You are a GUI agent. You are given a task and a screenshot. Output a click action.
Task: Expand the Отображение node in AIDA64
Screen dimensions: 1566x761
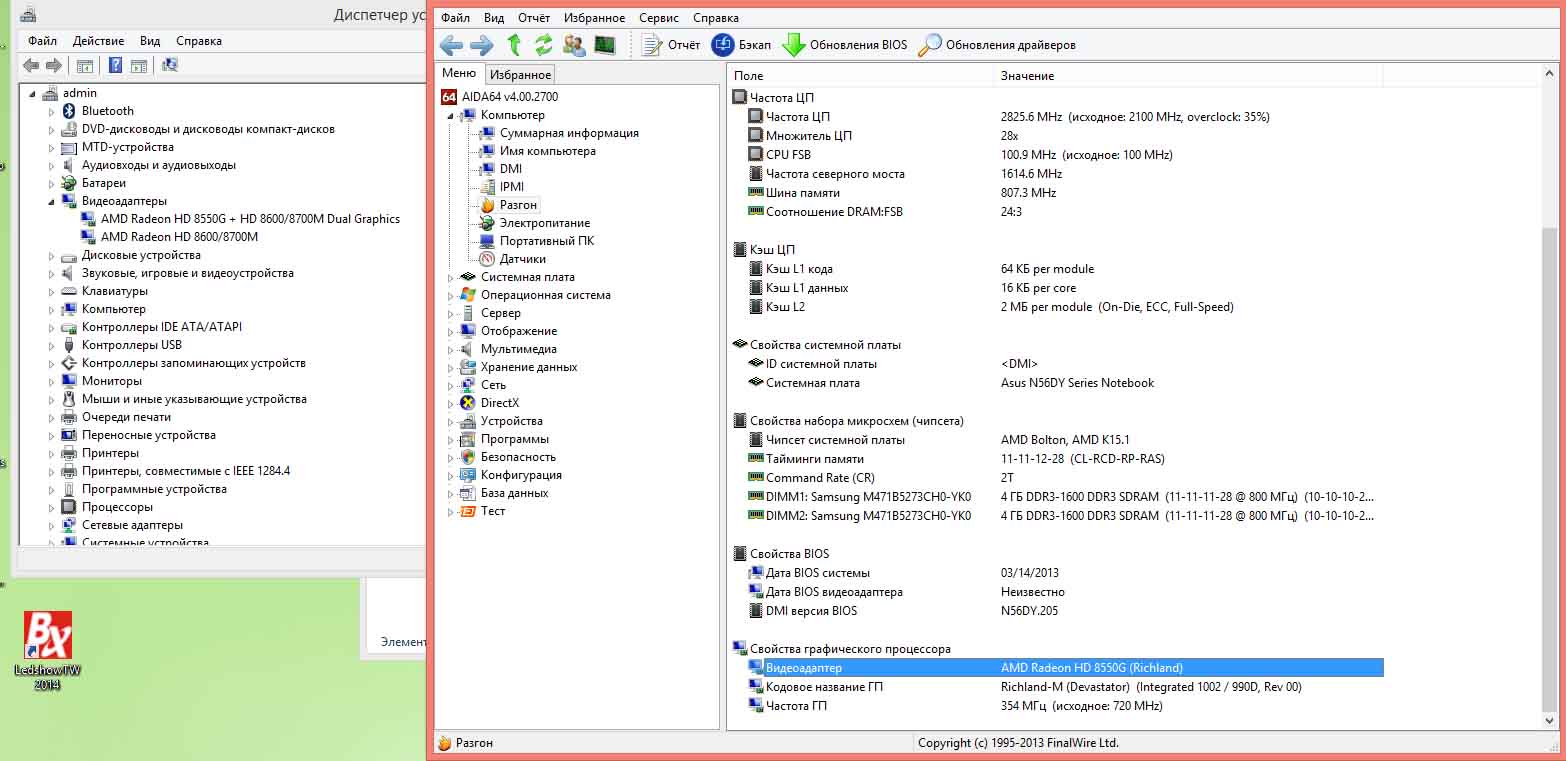tap(451, 331)
